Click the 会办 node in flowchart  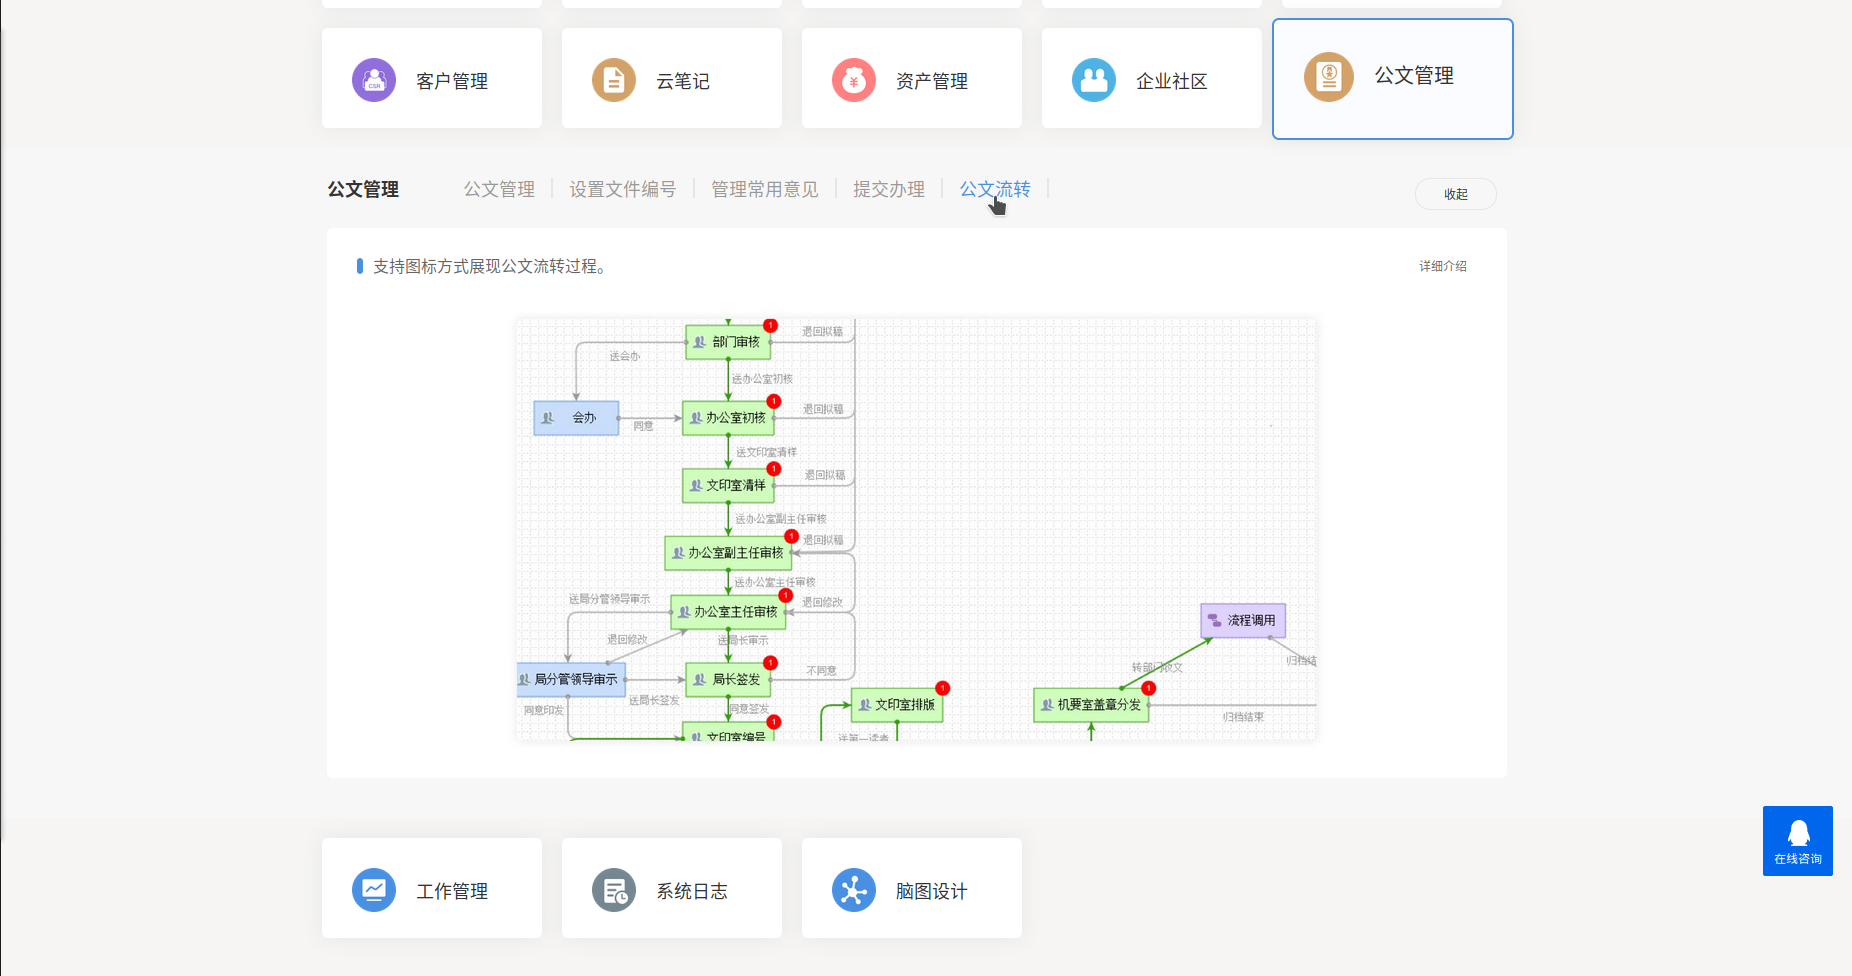[577, 418]
